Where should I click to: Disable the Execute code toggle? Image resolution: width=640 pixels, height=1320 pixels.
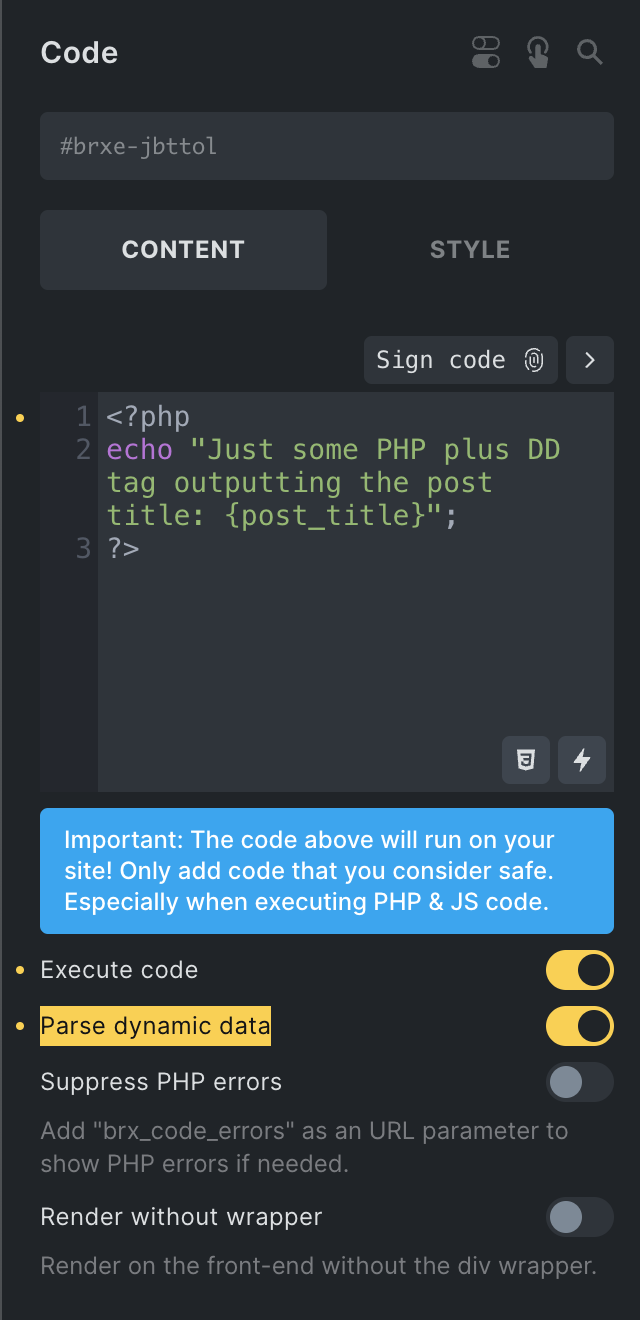pyautogui.click(x=579, y=970)
